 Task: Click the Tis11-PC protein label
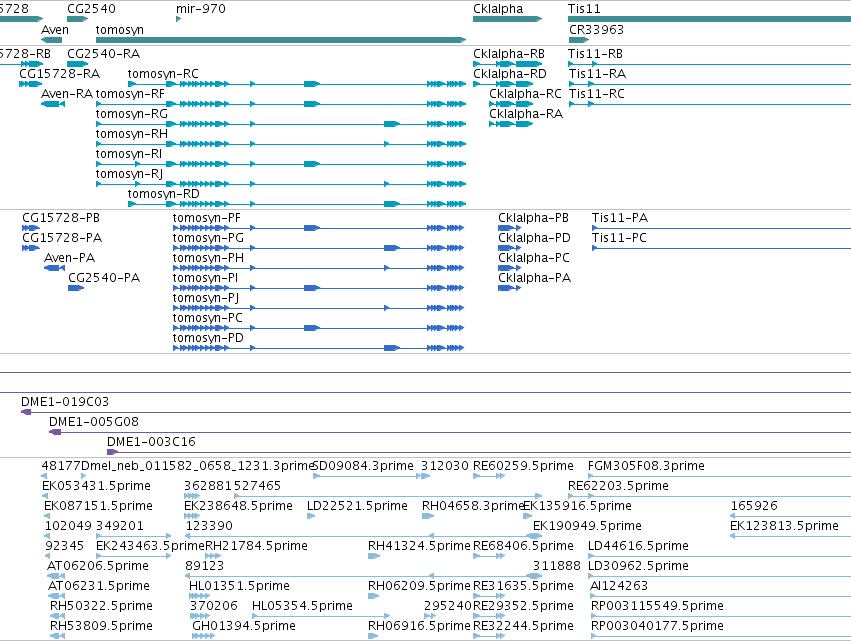pyautogui.click(x=619, y=238)
